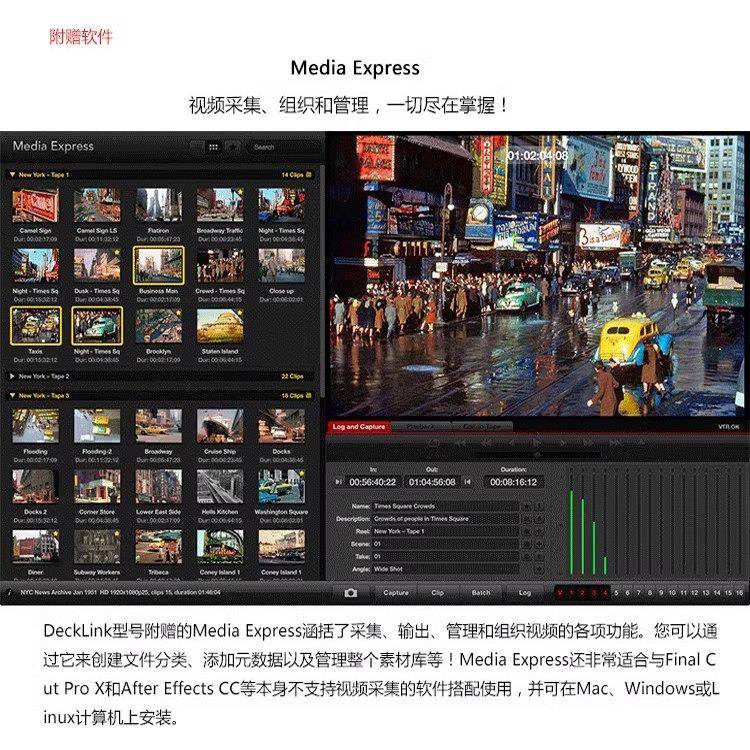The width and height of the screenshot is (750, 750).
Task: Click the plus icon beside Take field
Action: (539, 557)
